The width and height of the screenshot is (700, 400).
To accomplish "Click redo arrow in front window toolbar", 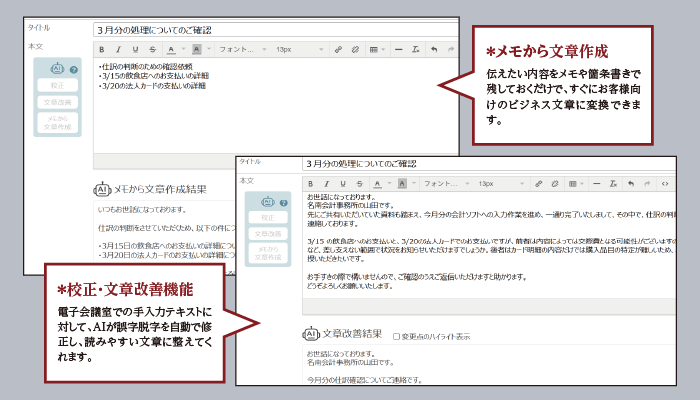I will pos(647,183).
